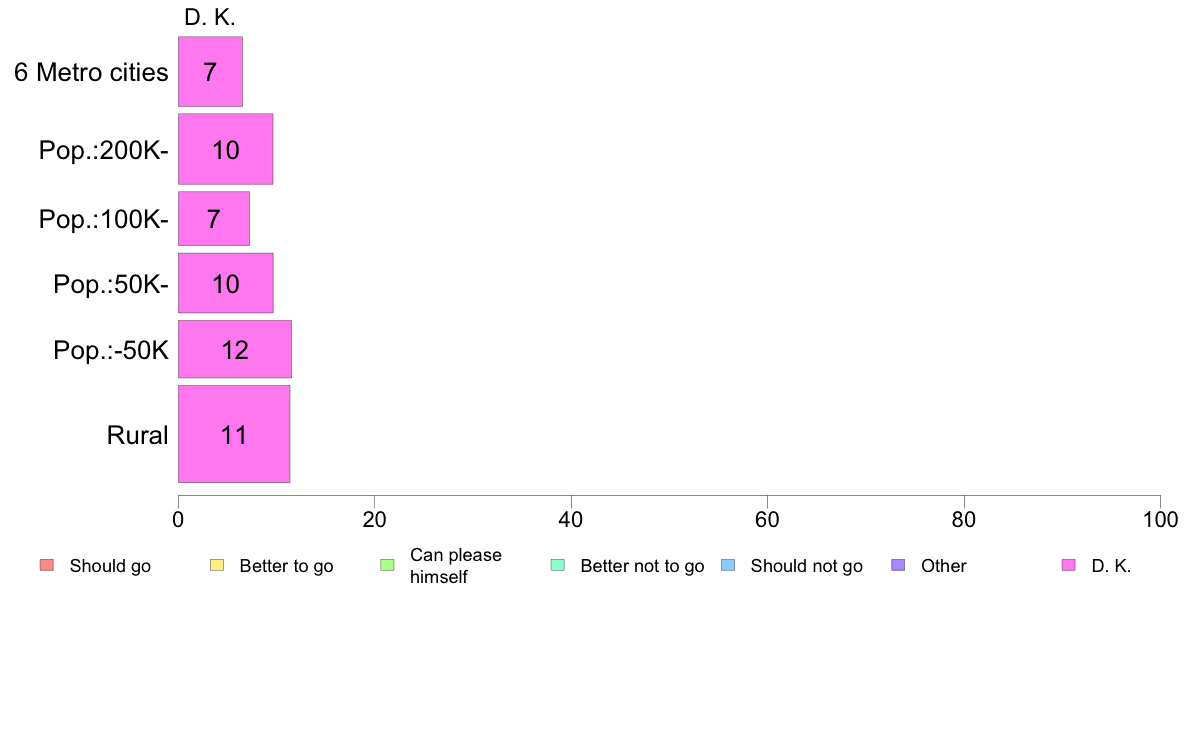Screen dimensions: 1188x736
Task: Click the teal Better not to go swatch
Action: point(558,565)
